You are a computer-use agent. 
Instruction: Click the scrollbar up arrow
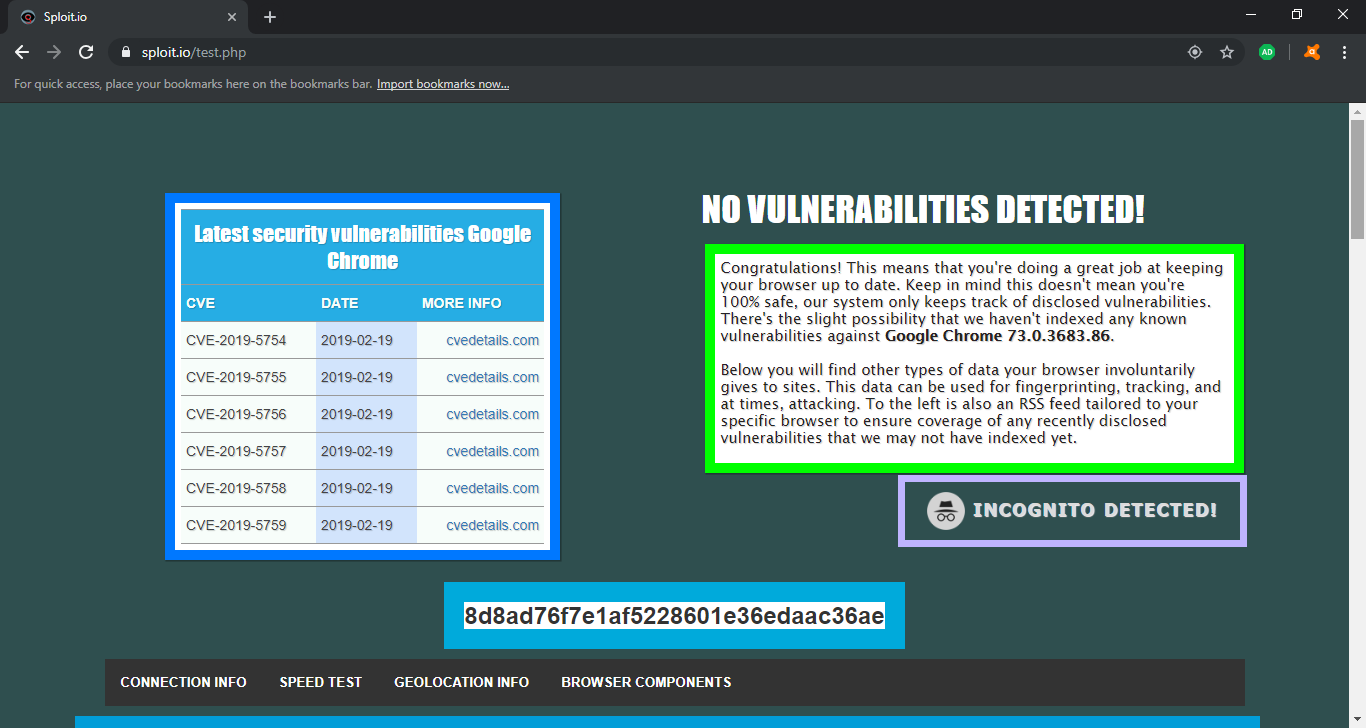pos(1357,111)
